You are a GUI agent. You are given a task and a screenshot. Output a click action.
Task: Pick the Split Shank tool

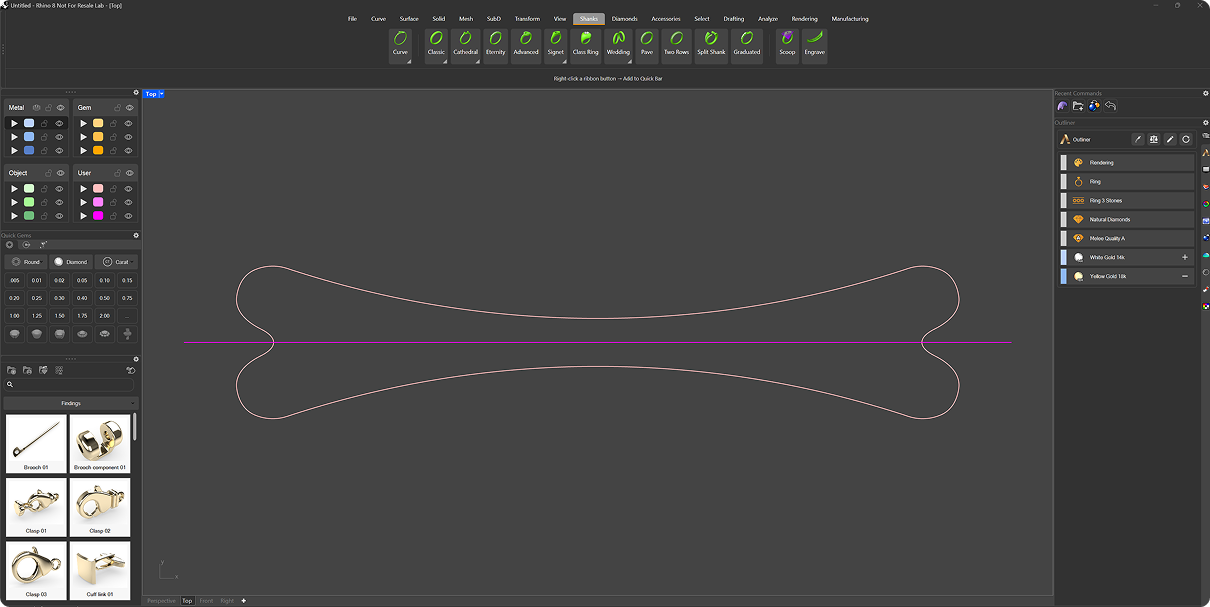(x=711, y=46)
